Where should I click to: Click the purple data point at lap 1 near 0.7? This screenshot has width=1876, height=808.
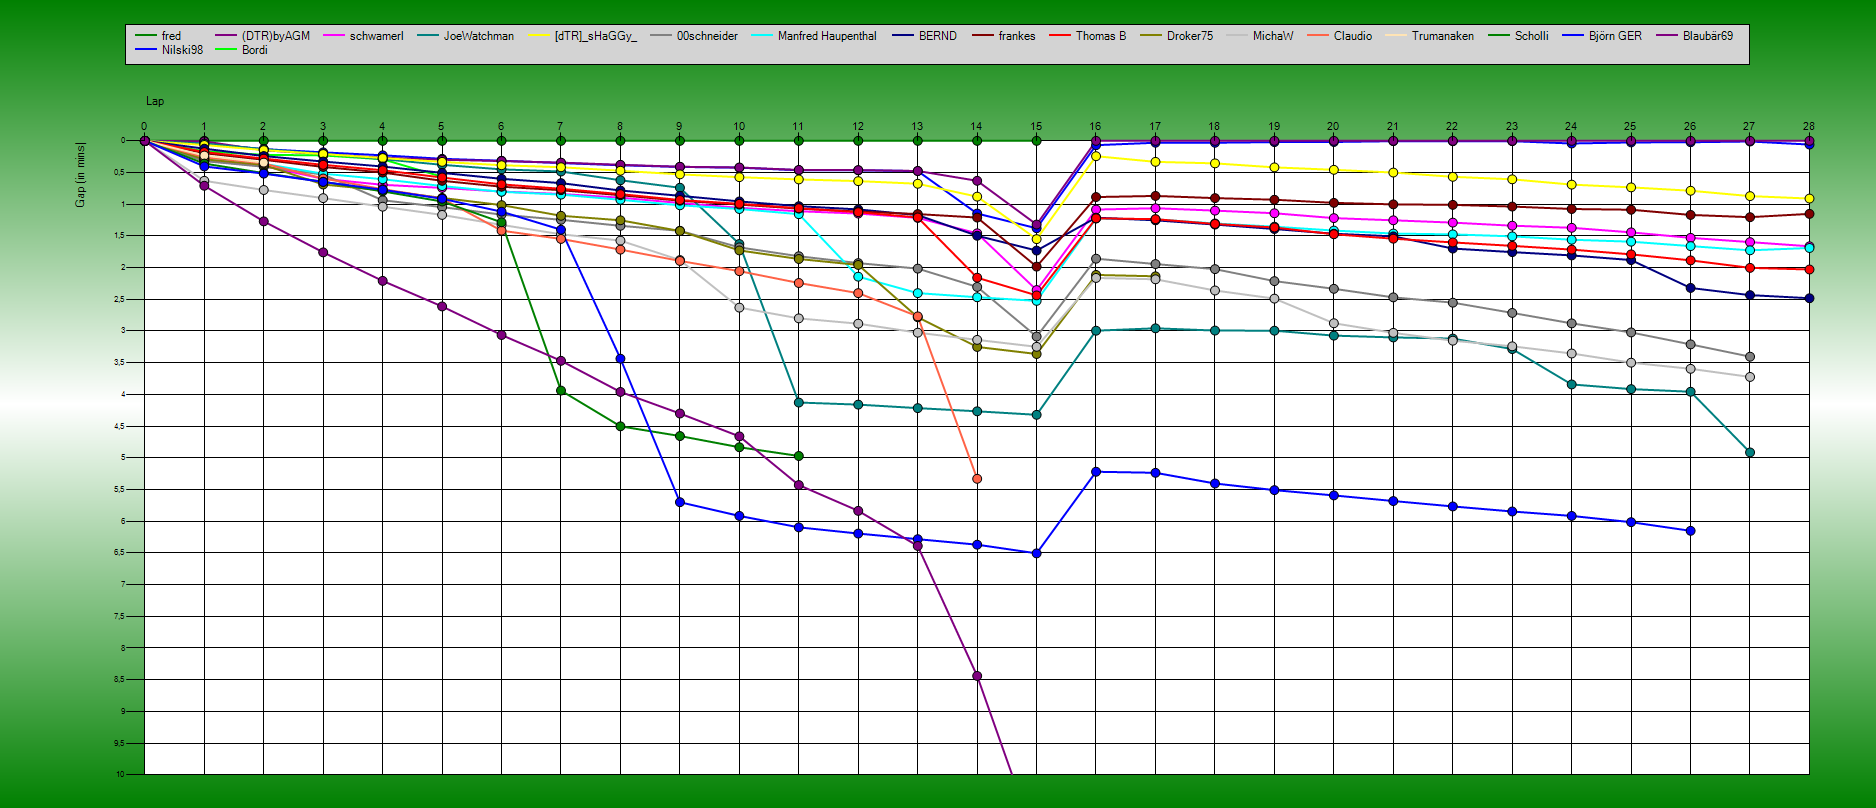point(204,186)
